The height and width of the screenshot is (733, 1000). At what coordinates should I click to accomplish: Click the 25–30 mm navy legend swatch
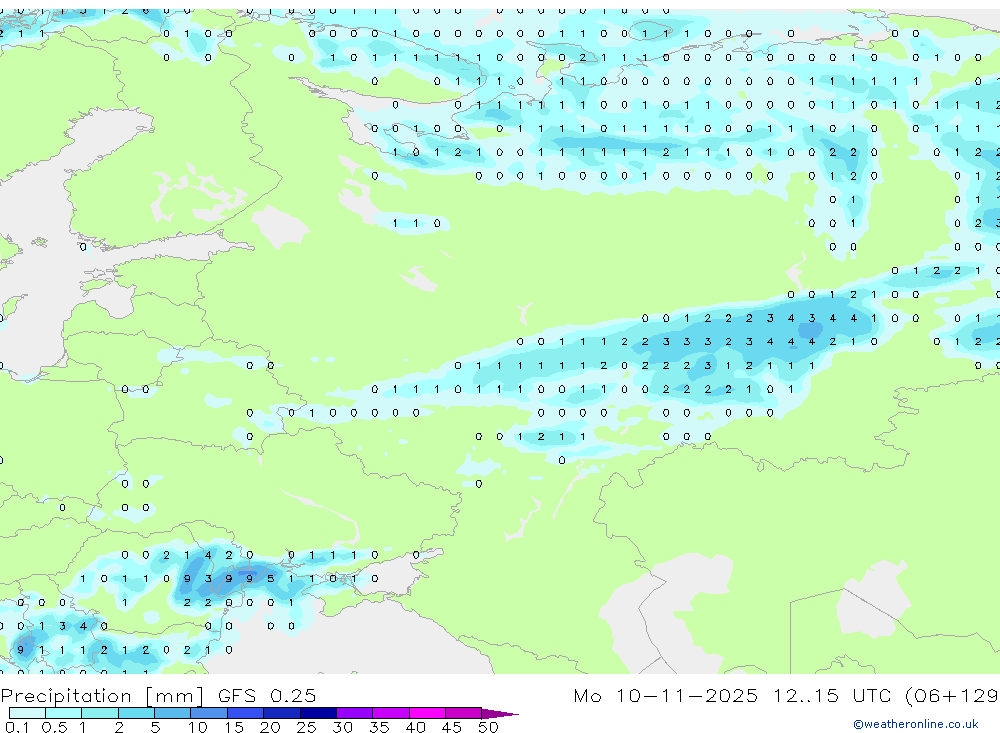click(318, 713)
